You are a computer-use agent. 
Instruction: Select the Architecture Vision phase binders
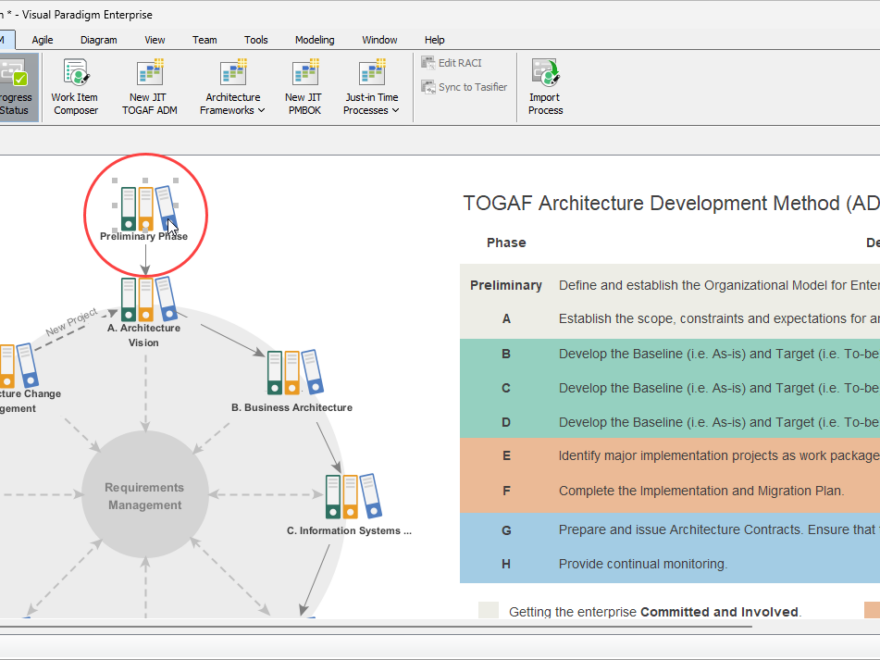tap(144, 300)
